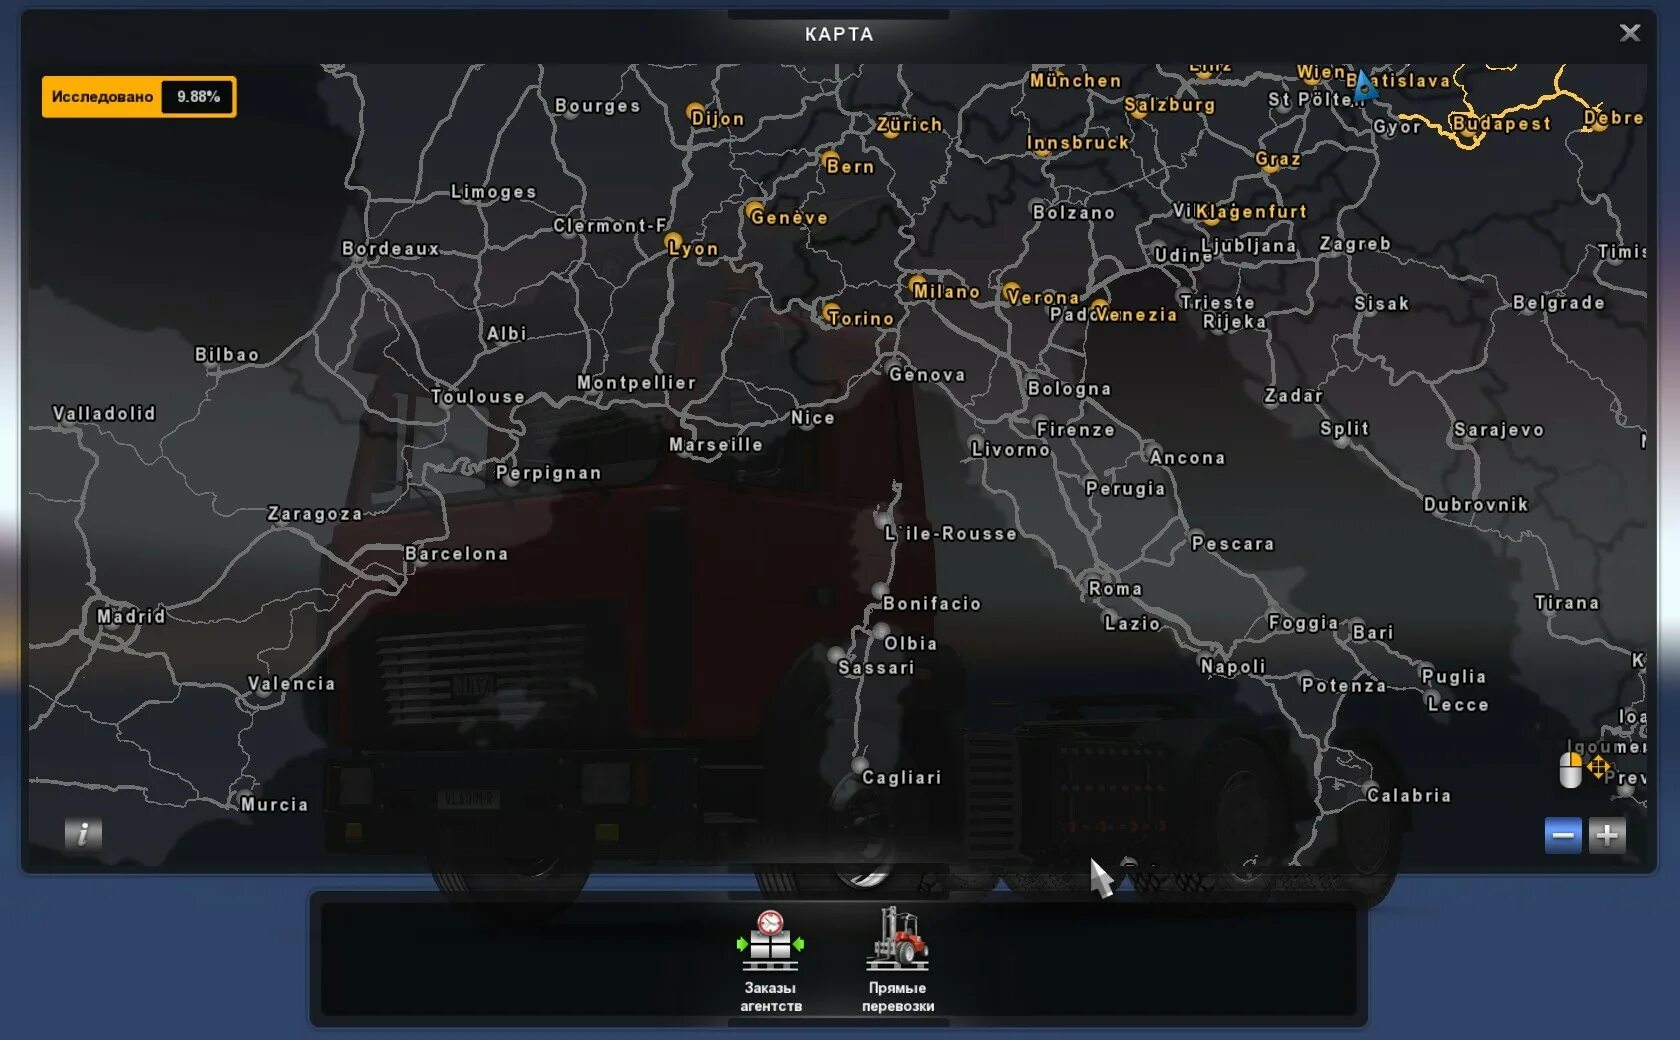Click the Bonifacio city label
The width and height of the screenshot is (1680, 1040).
pos(932,603)
